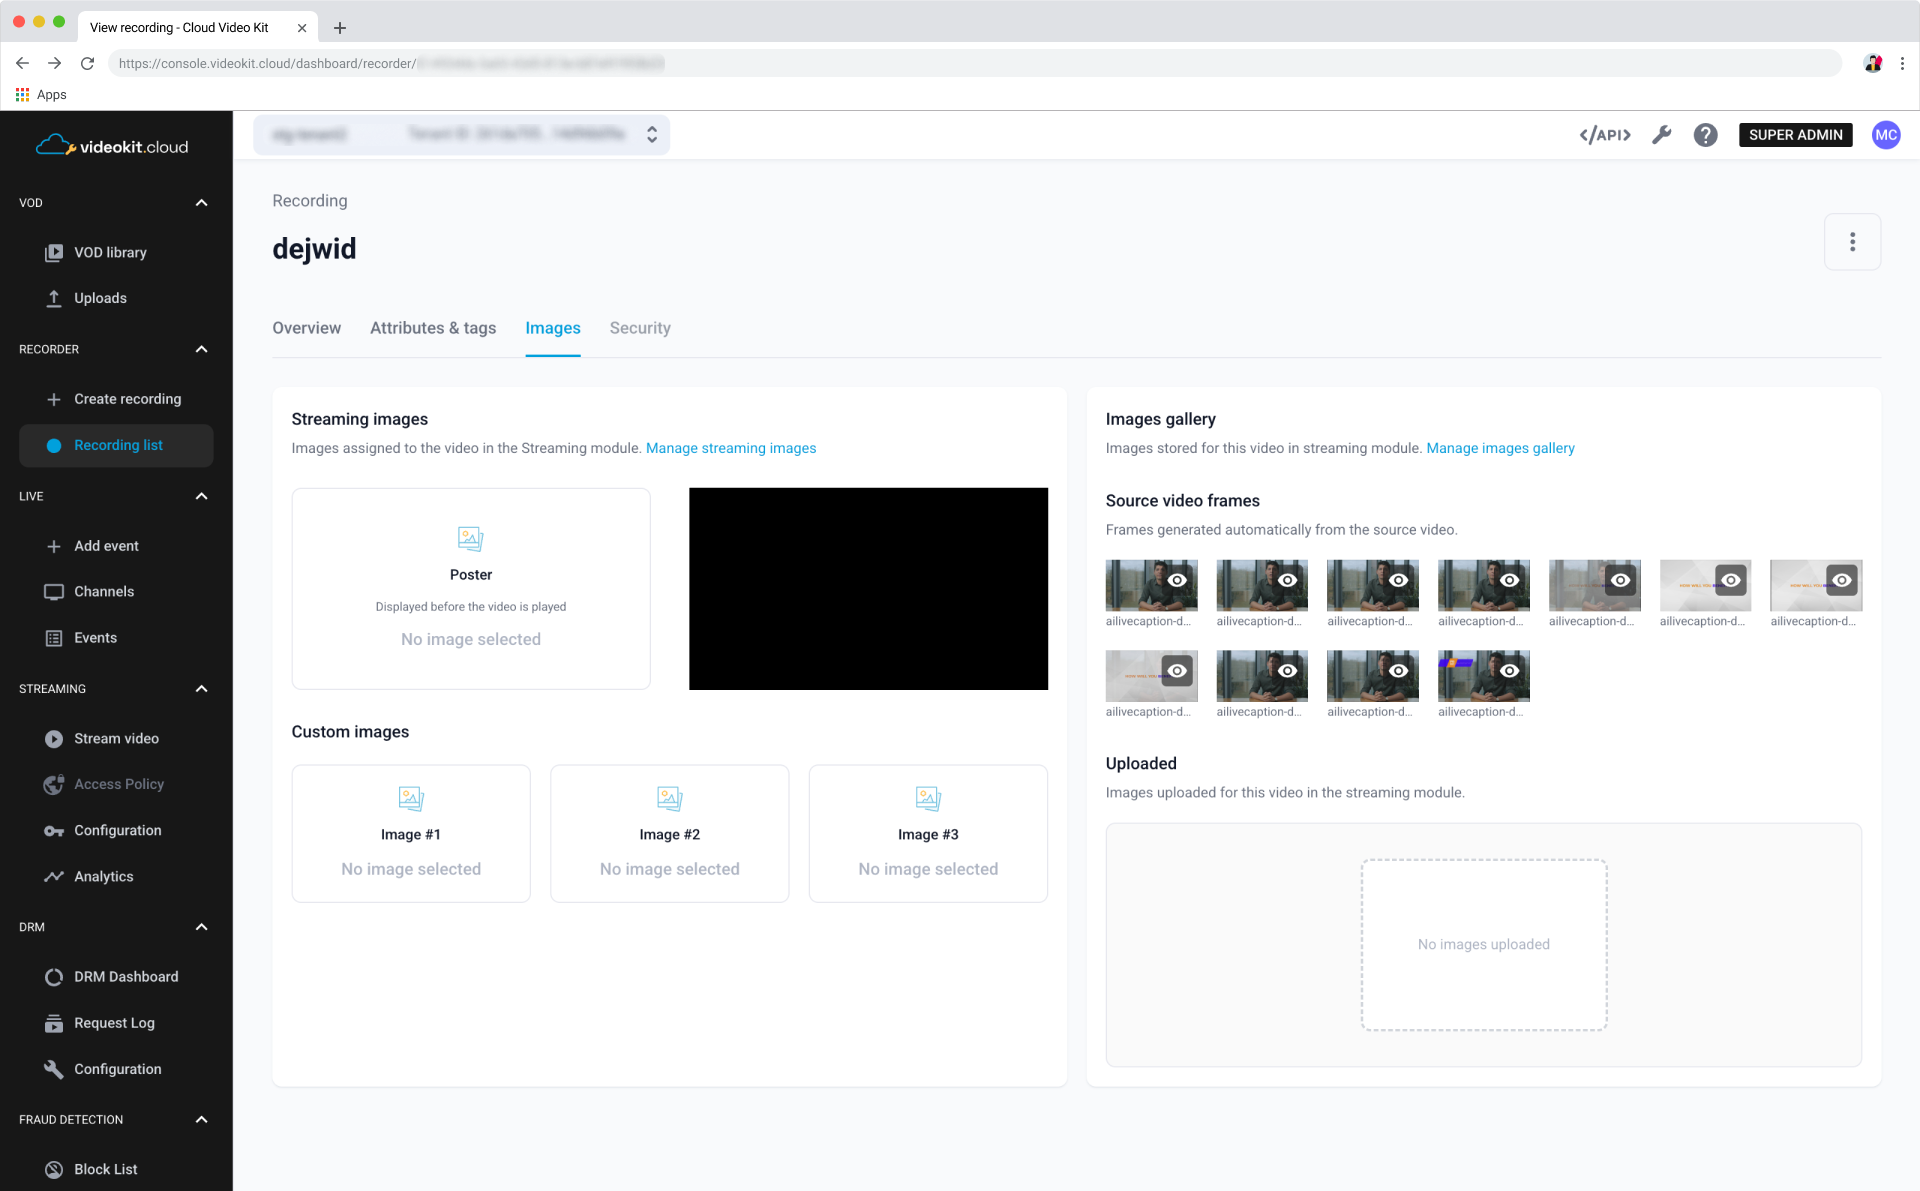The height and width of the screenshot is (1191, 1920).
Task: Click the Events list icon
Action: point(54,638)
